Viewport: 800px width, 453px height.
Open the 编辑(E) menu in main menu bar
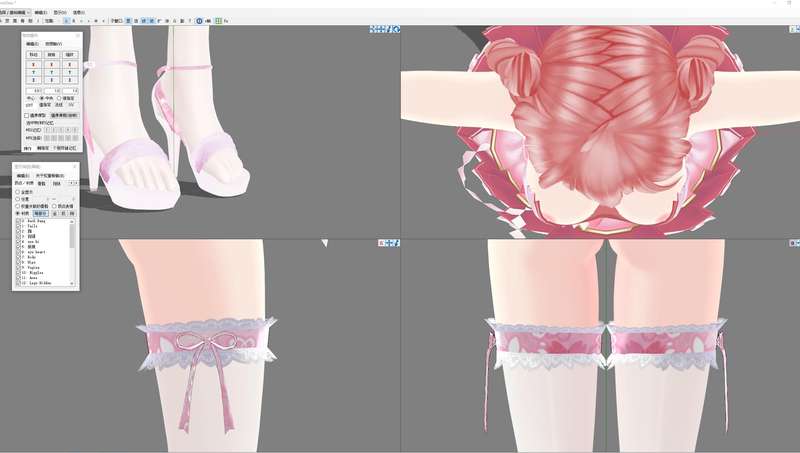point(40,12)
